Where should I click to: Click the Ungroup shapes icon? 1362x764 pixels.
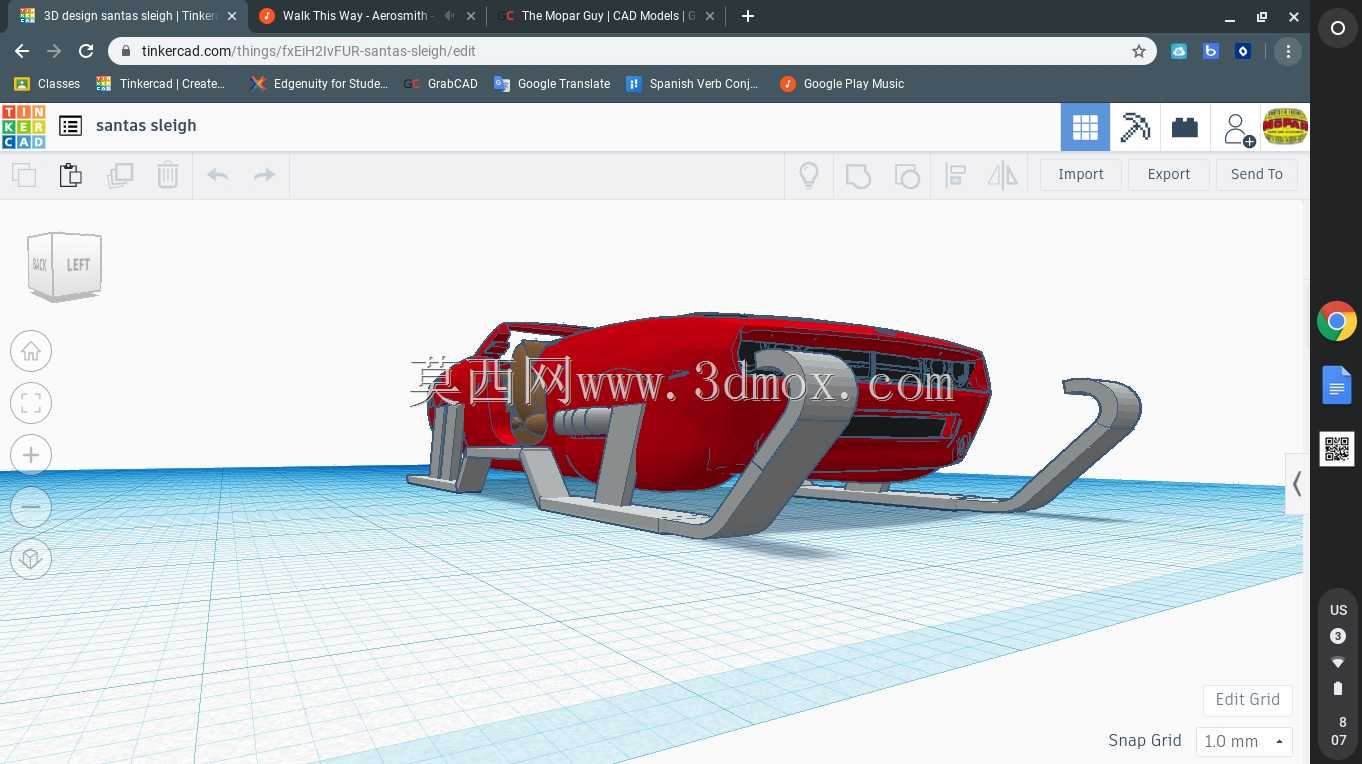click(906, 176)
